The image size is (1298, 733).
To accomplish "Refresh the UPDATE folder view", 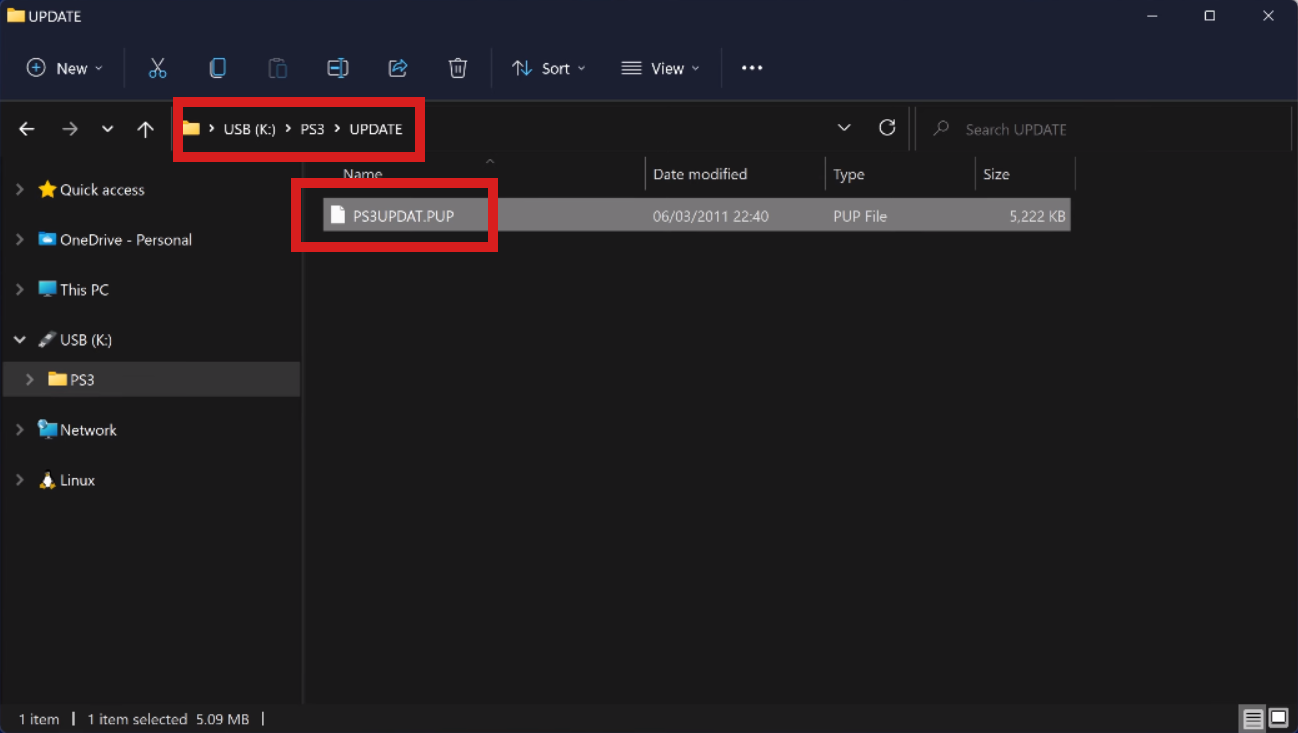I will [x=887, y=128].
